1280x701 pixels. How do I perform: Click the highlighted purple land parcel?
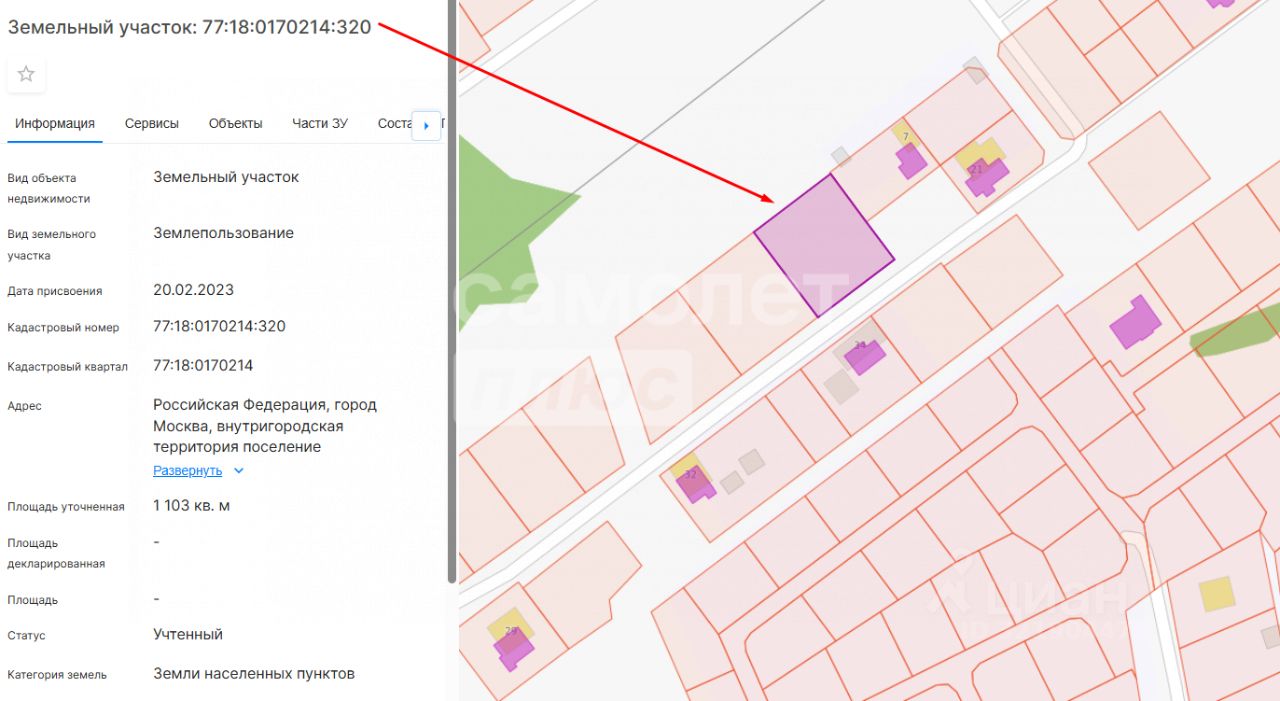pyautogui.click(x=823, y=246)
